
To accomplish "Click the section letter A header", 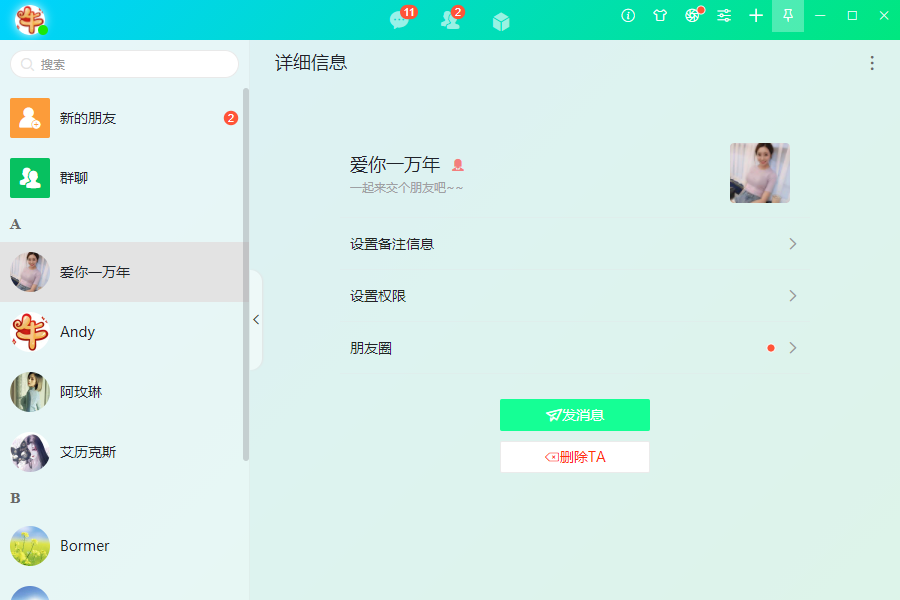I will (x=15, y=224).
